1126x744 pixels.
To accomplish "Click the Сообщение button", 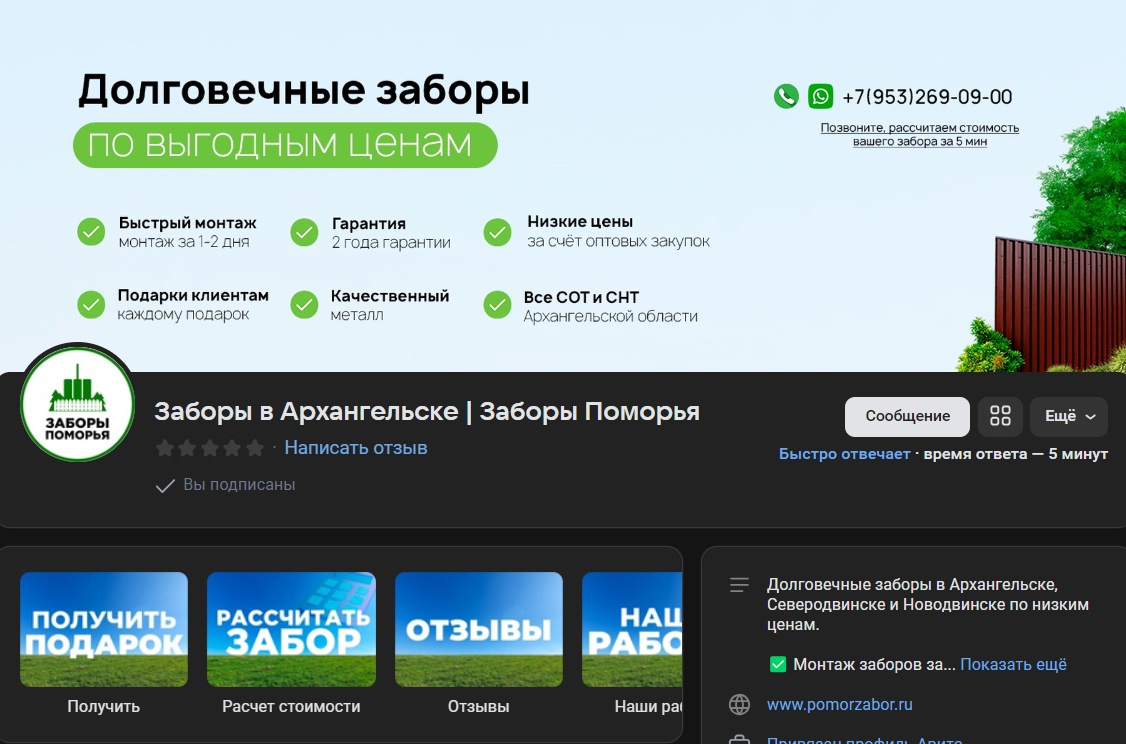I will 907,416.
